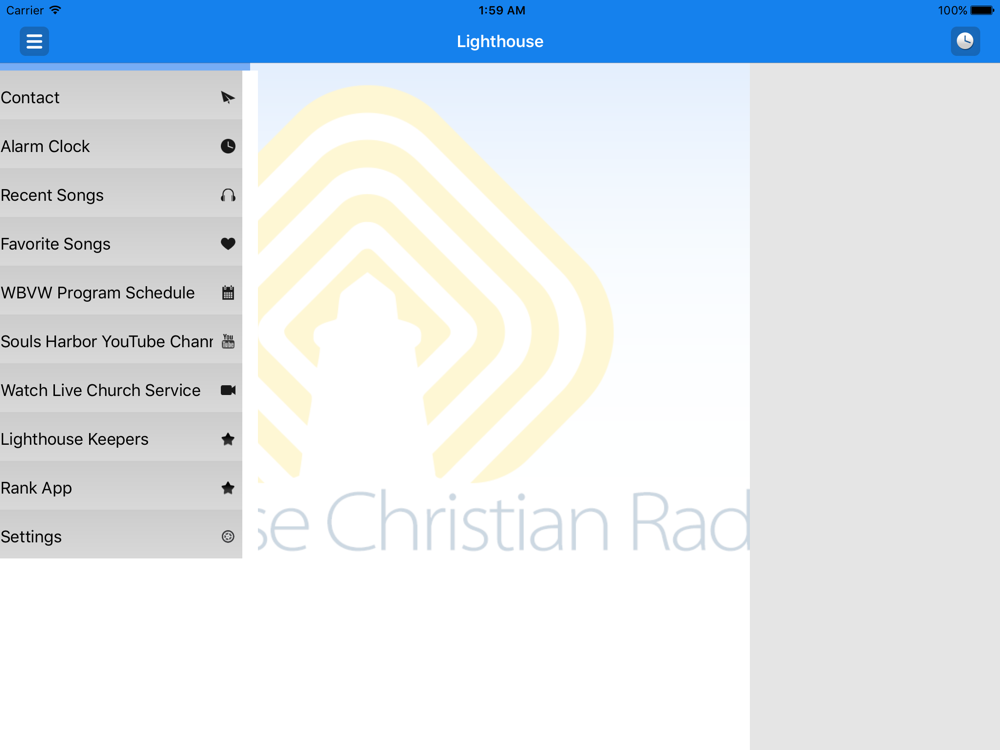Tap the Wi-Fi status icon

[55, 10]
